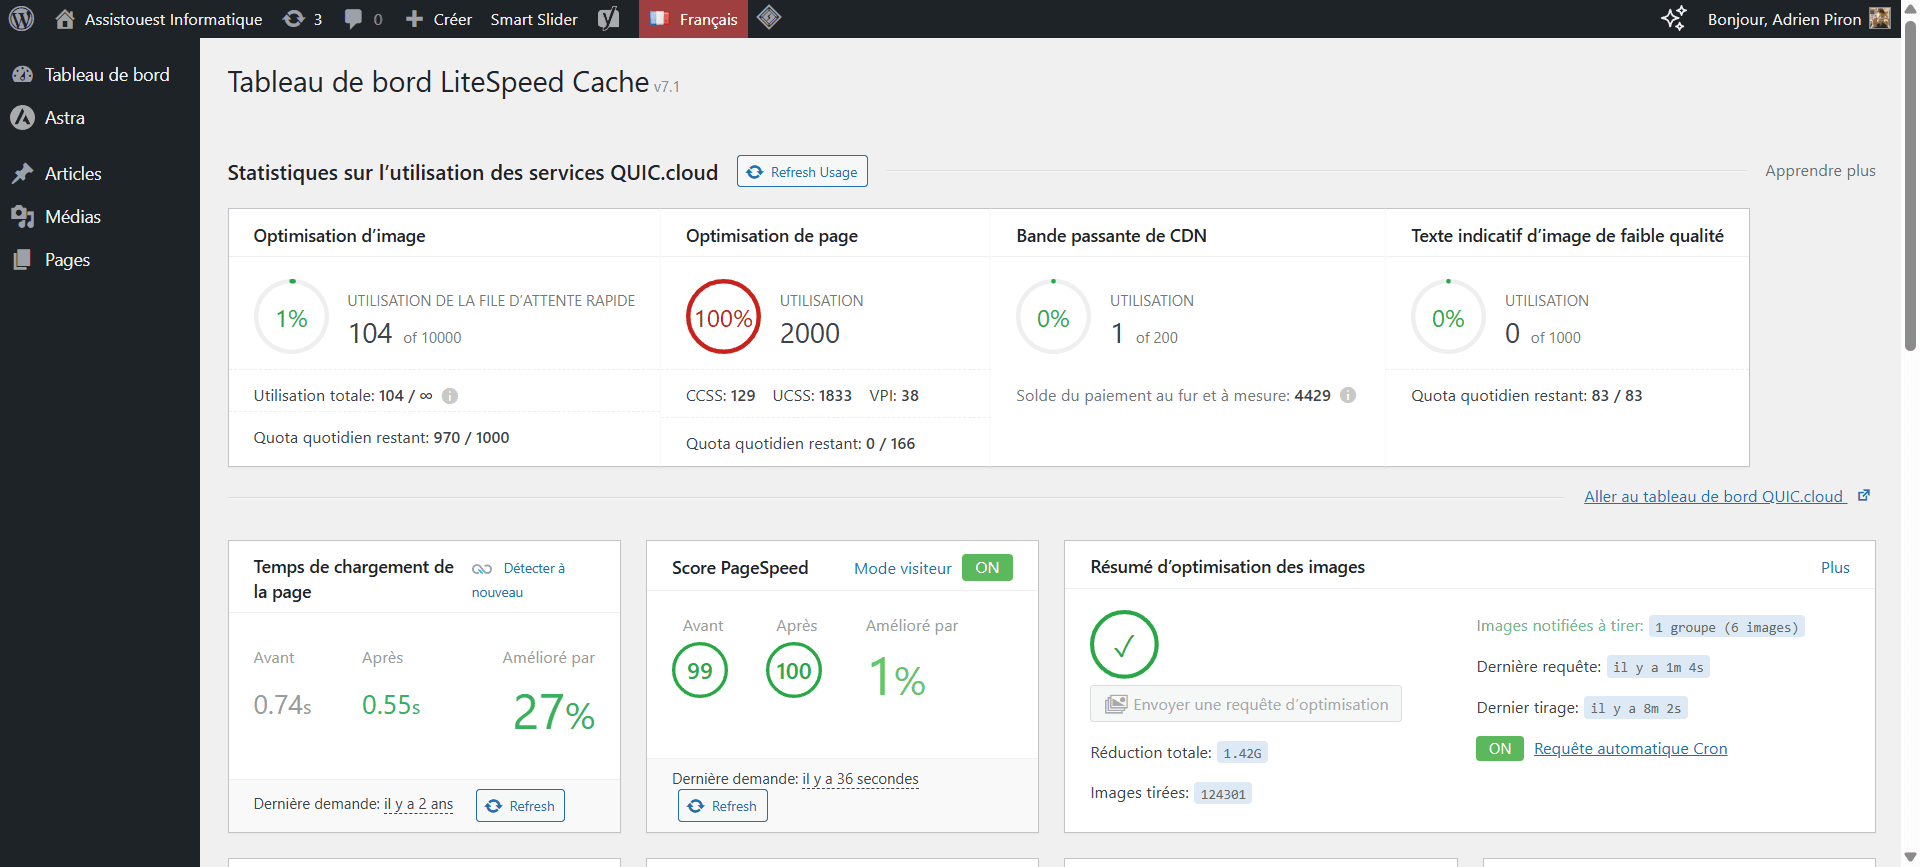
Task: Click the 100% page optimization usage gauge
Action: (x=723, y=318)
